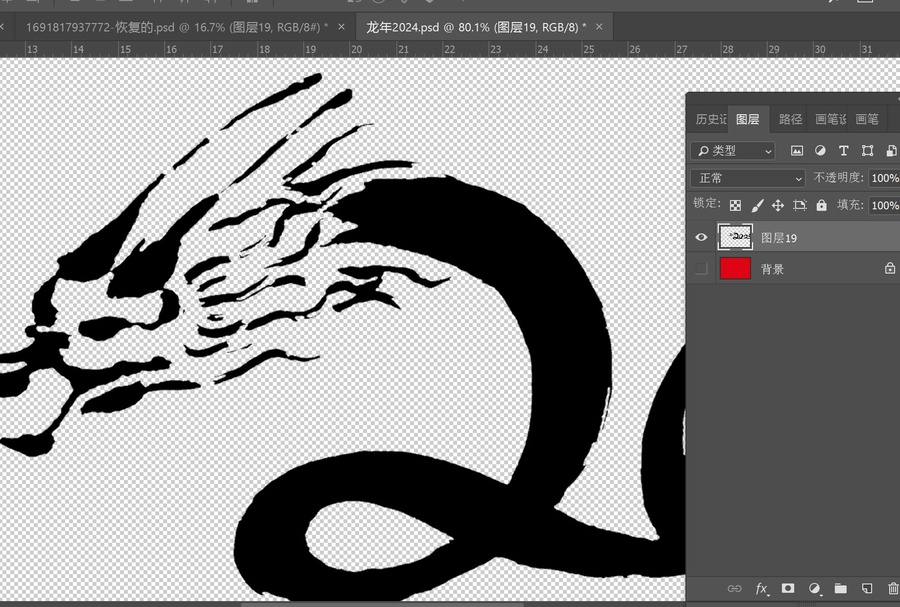Switch to the 1691817937772-恢复的.psd document tab
Viewport: 900px width, 607px height.
click(x=177, y=27)
